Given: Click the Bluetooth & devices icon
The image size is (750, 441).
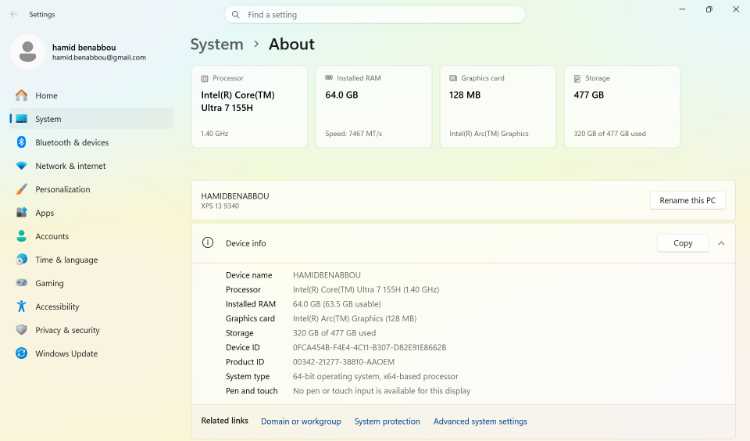Looking at the screenshot, I should [x=22, y=142].
